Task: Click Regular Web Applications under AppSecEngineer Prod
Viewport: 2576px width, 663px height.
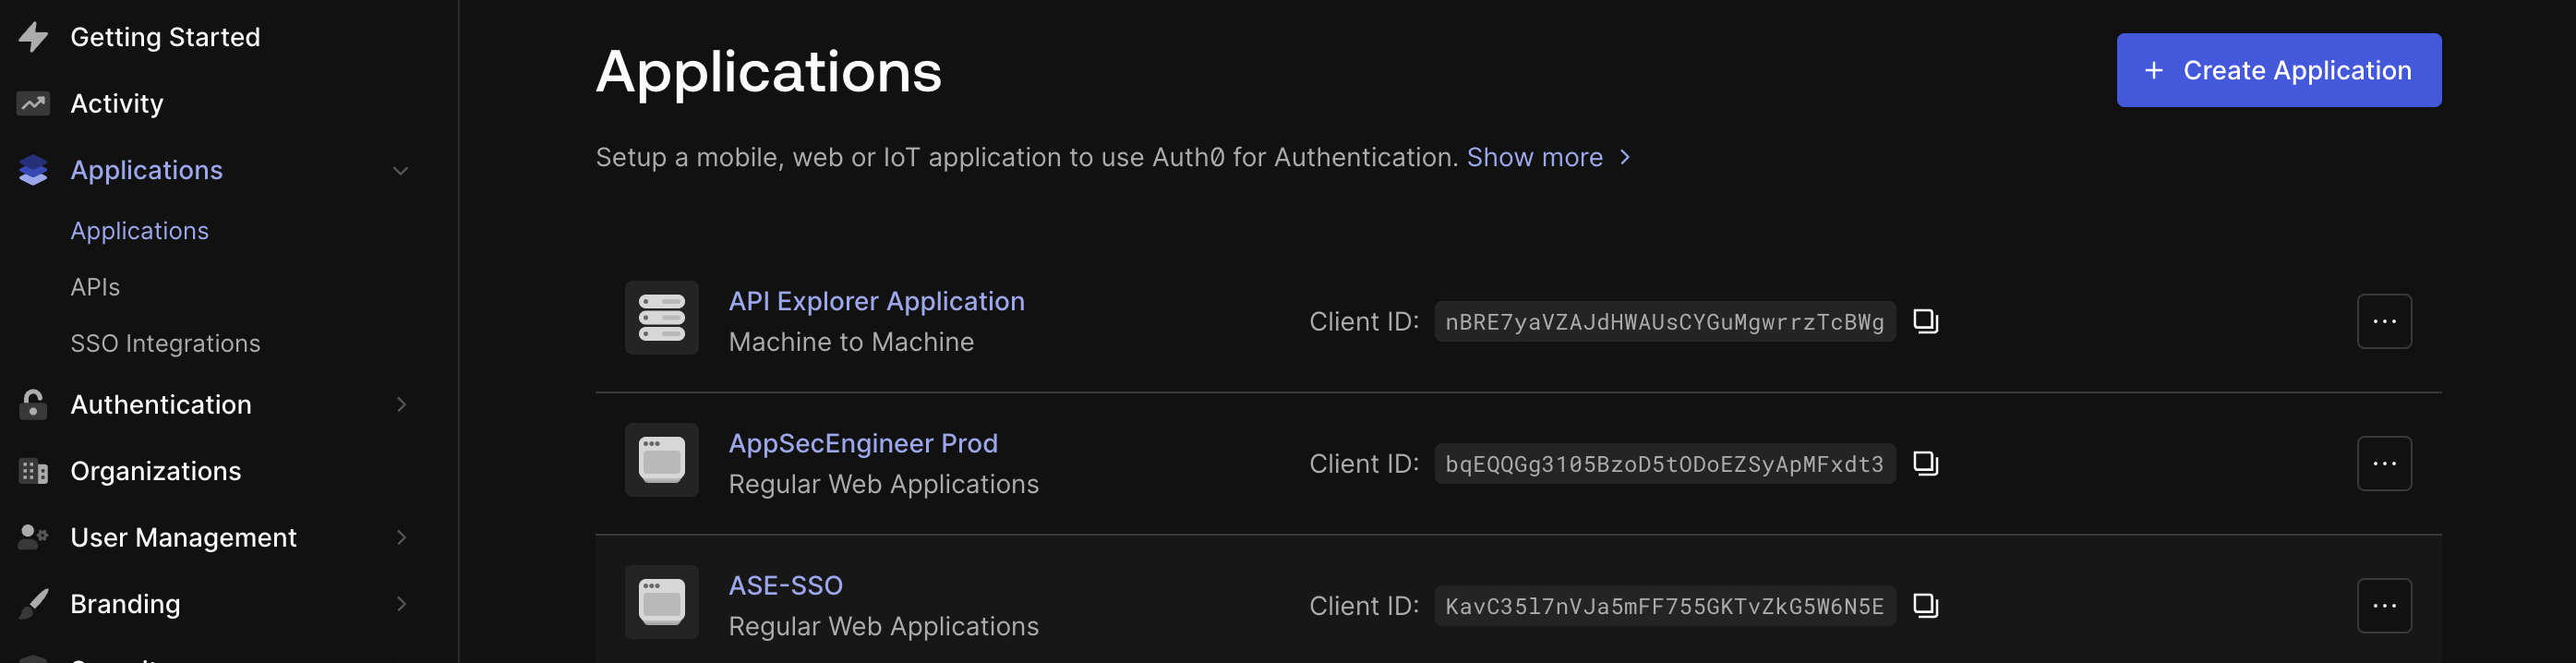Action: 883,484
